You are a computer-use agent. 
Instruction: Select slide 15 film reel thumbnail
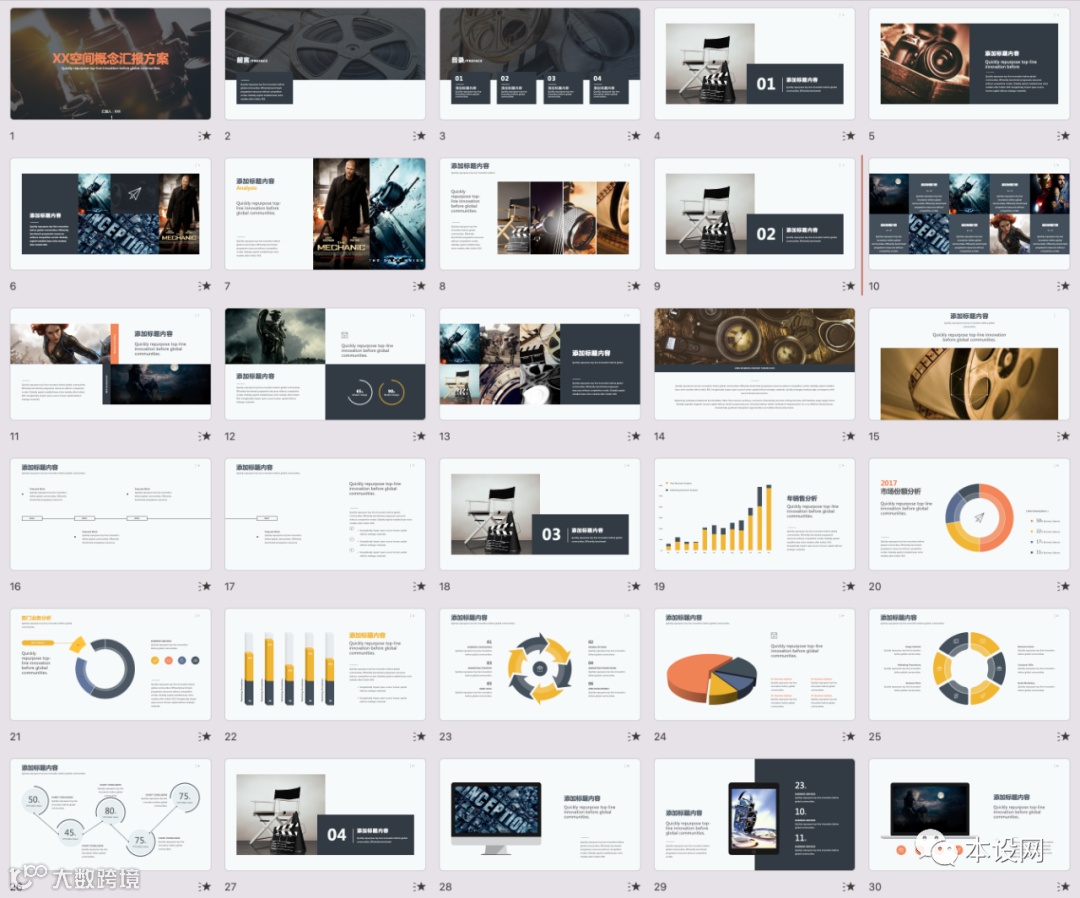[969, 364]
